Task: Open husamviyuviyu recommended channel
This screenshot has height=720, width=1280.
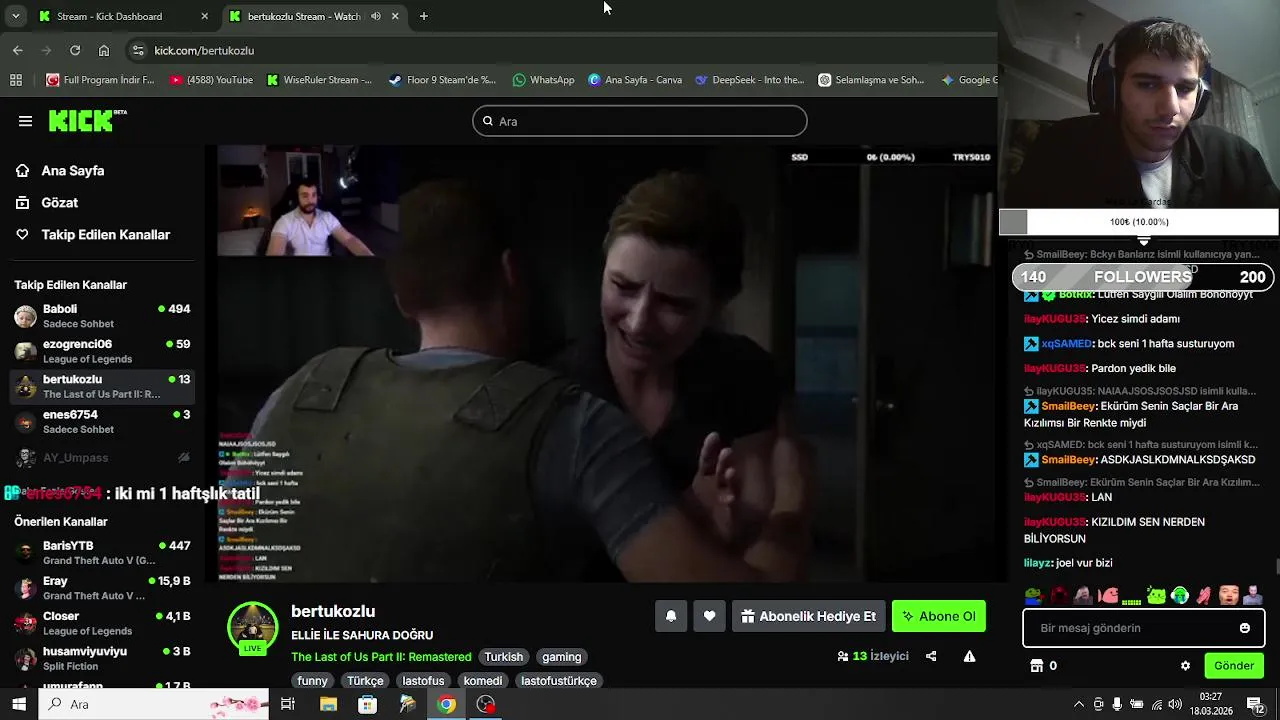Action: click(102, 658)
